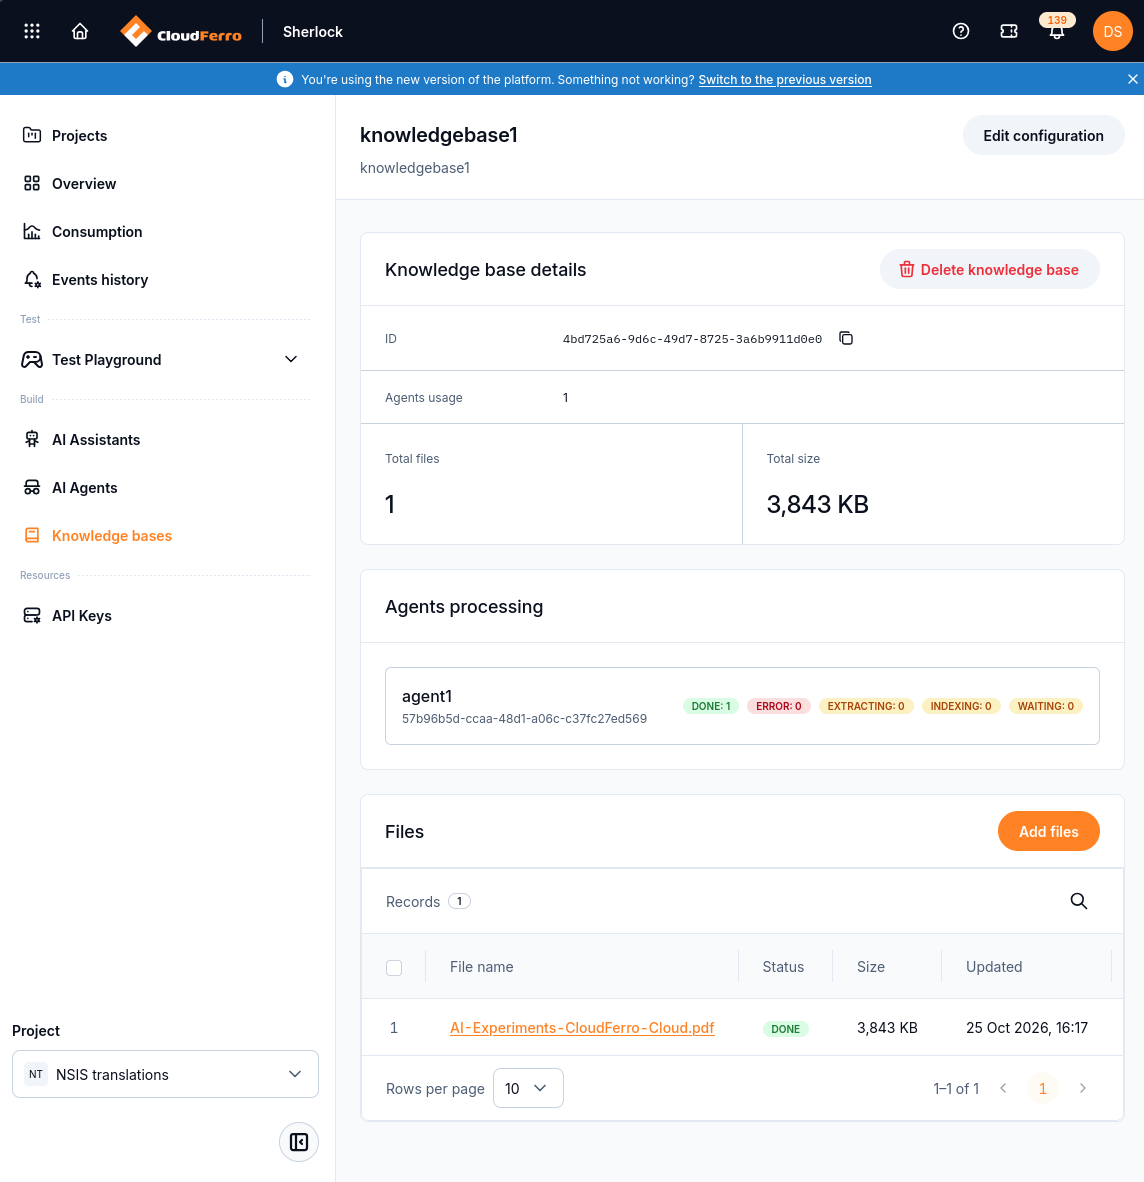Copy the knowledge base ID
Screen dimensions: 1144x1182
tap(846, 338)
